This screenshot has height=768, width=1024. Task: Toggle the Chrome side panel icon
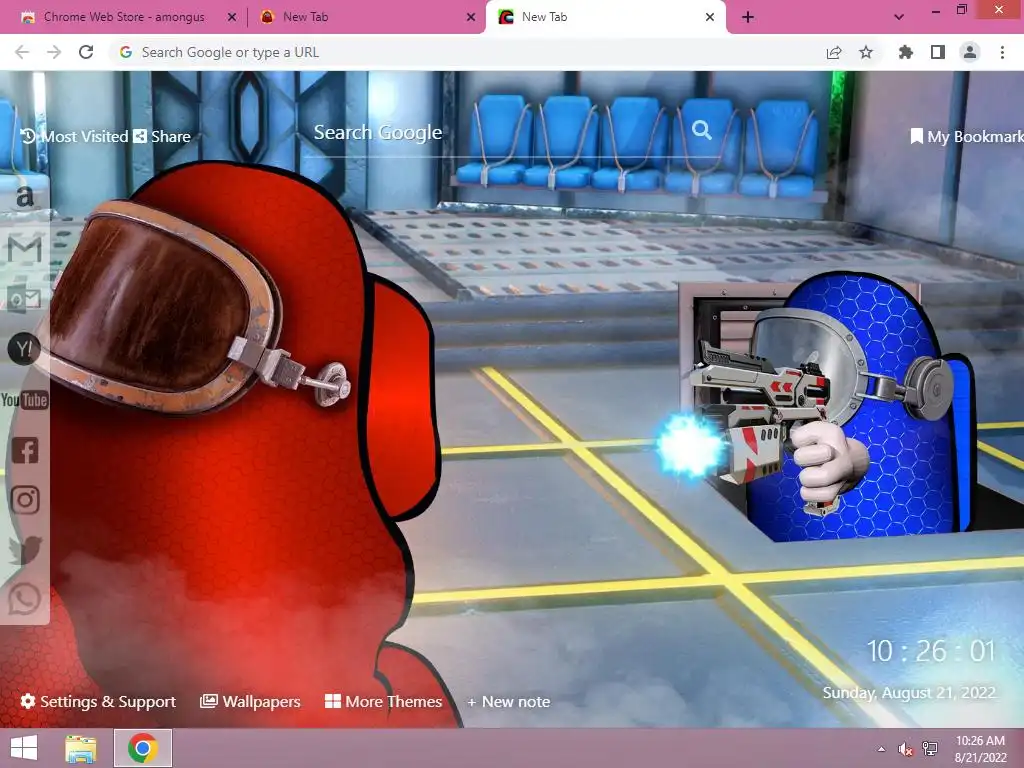(938, 52)
